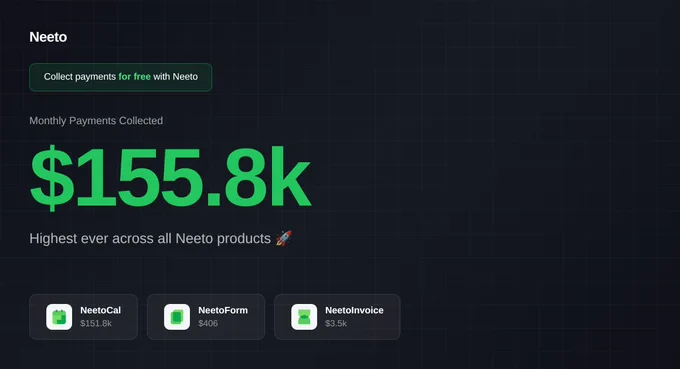The height and width of the screenshot is (369, 680).
Task: Click the Neeto logo text
Action: point(48,37)
